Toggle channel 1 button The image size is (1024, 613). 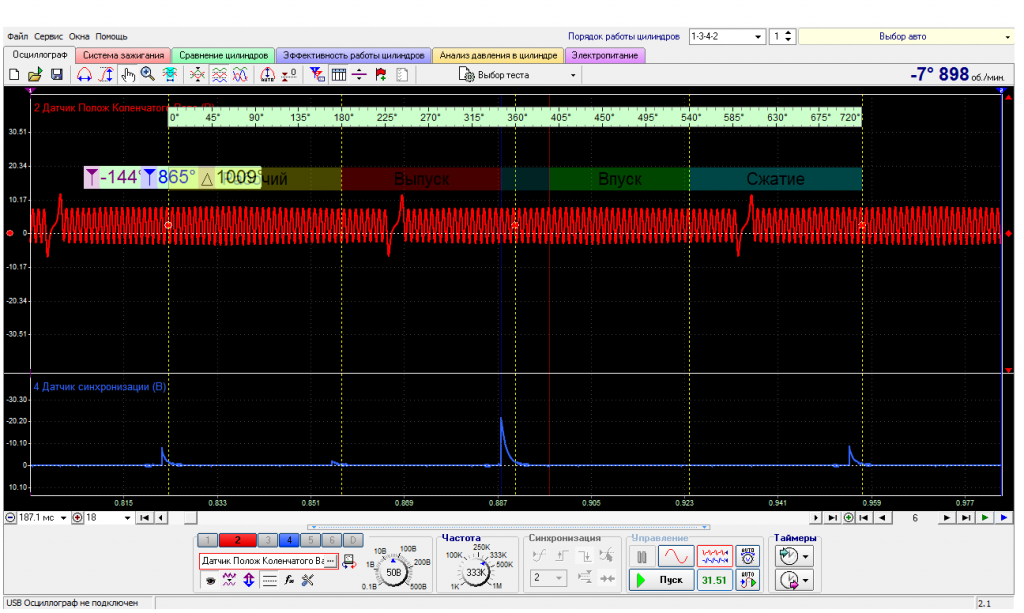(208, 540)
